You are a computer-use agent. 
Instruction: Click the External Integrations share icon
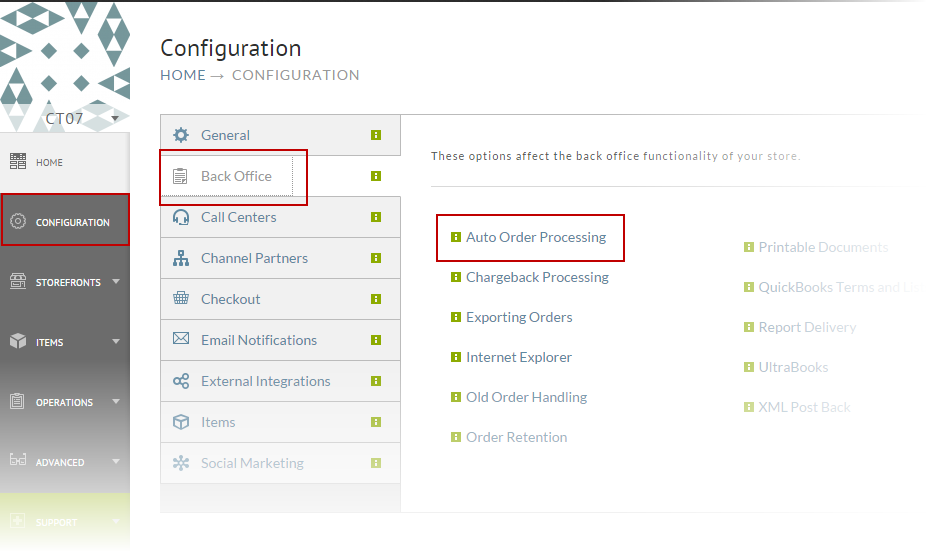(181, 381)
